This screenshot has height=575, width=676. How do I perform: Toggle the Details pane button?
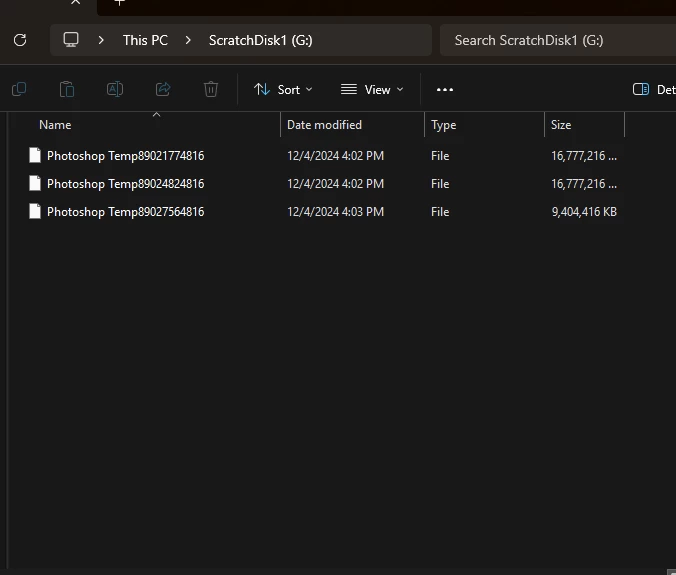[654, 90]
